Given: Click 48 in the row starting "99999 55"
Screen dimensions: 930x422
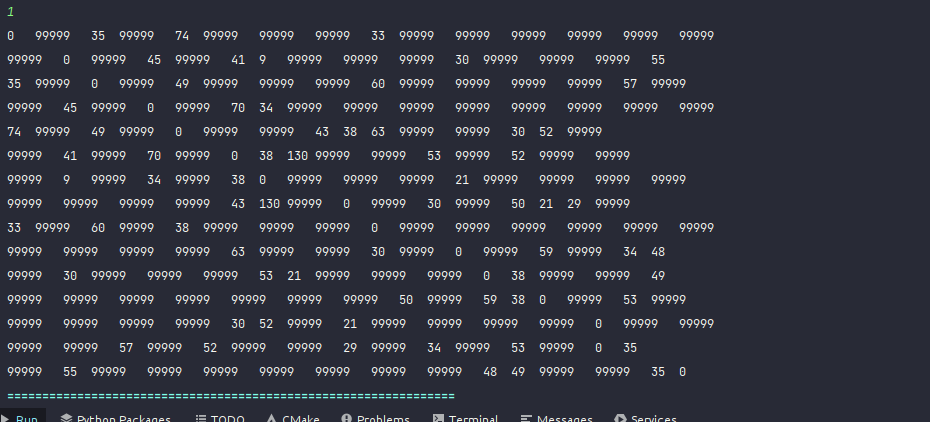Looking at the screenshot, I should point(490,372).
